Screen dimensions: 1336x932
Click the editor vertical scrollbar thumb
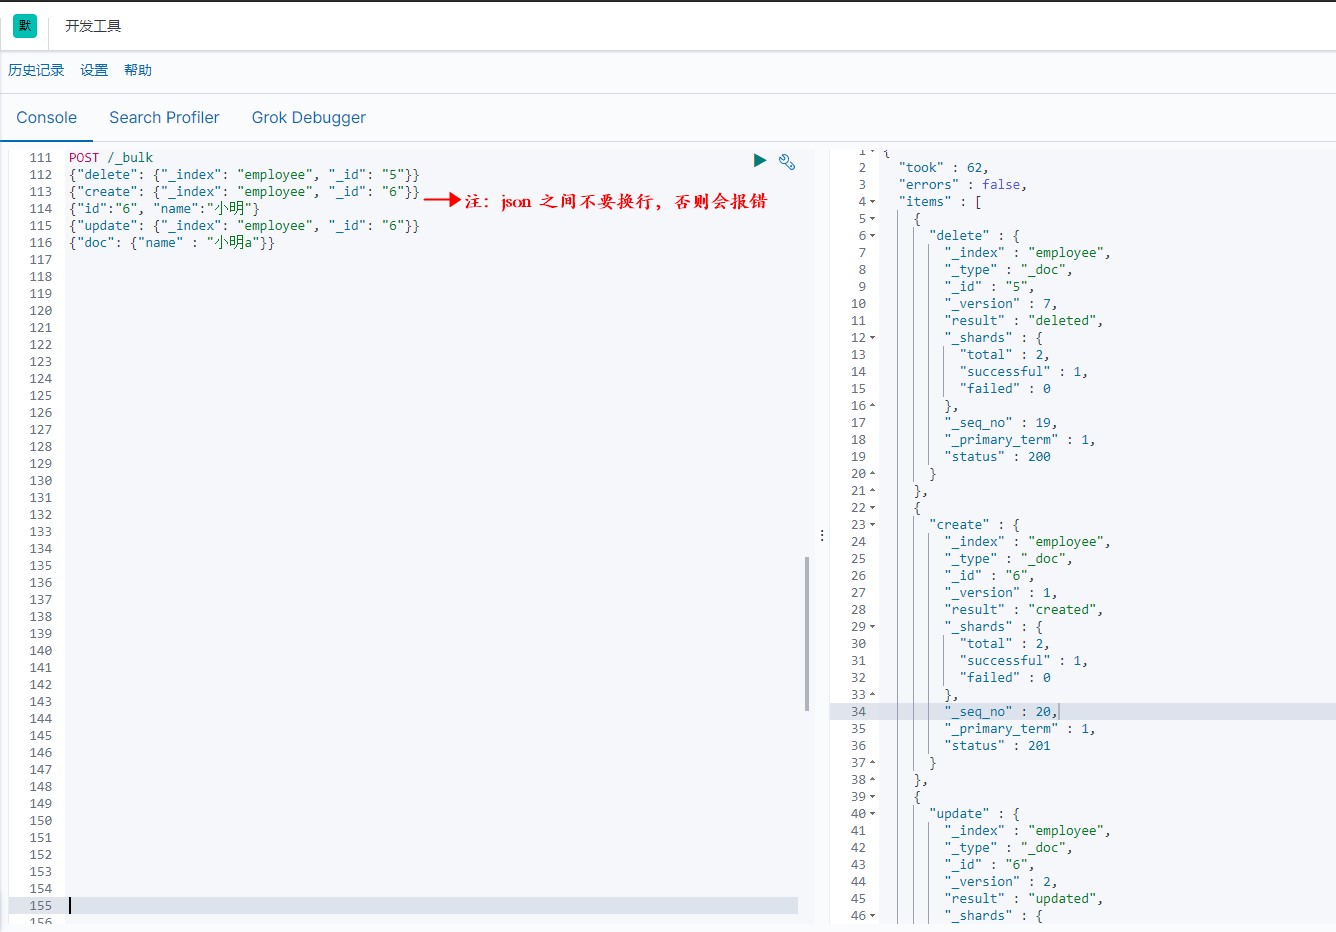[x=807, y=633]
